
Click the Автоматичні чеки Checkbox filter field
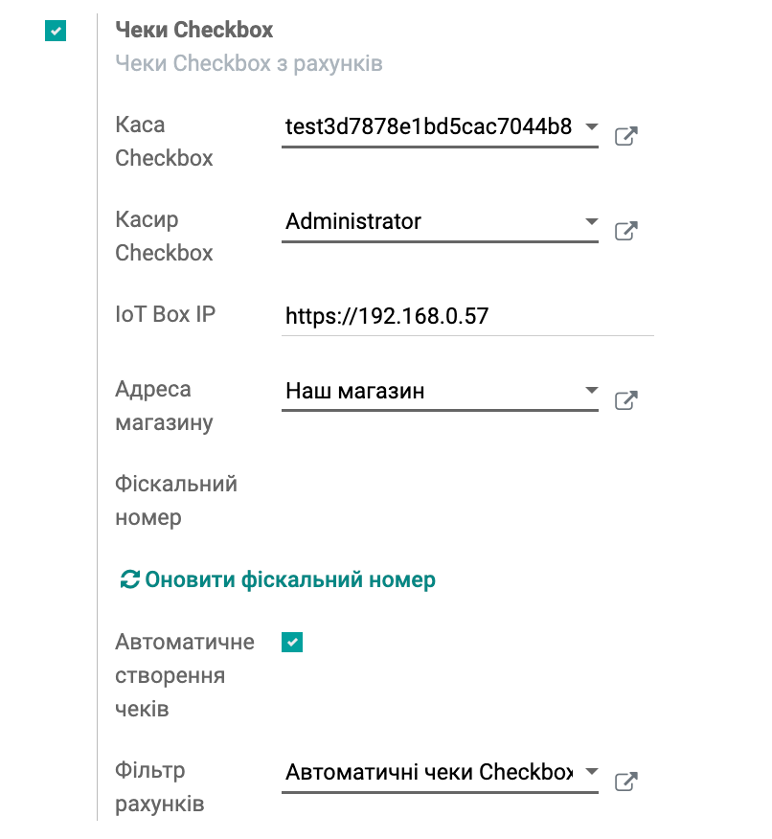[428, 772]
